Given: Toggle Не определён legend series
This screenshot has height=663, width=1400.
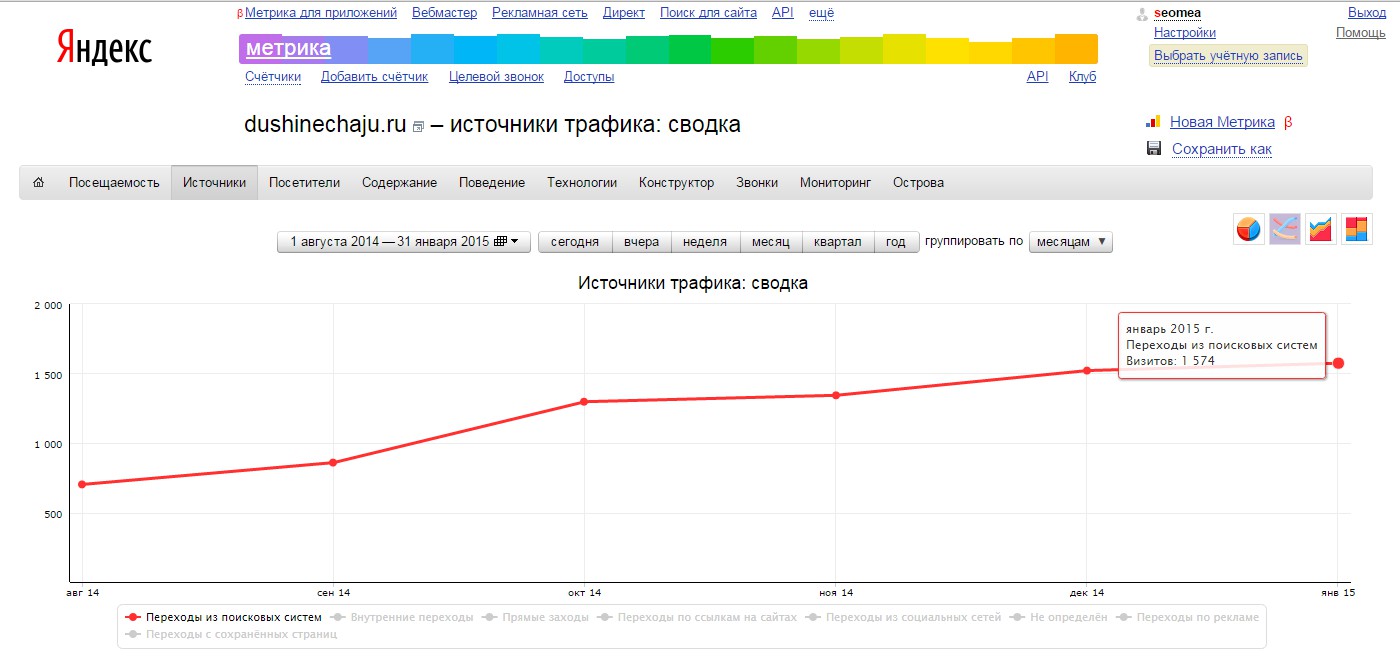Looking at the screenshot, I should 1058,617.
